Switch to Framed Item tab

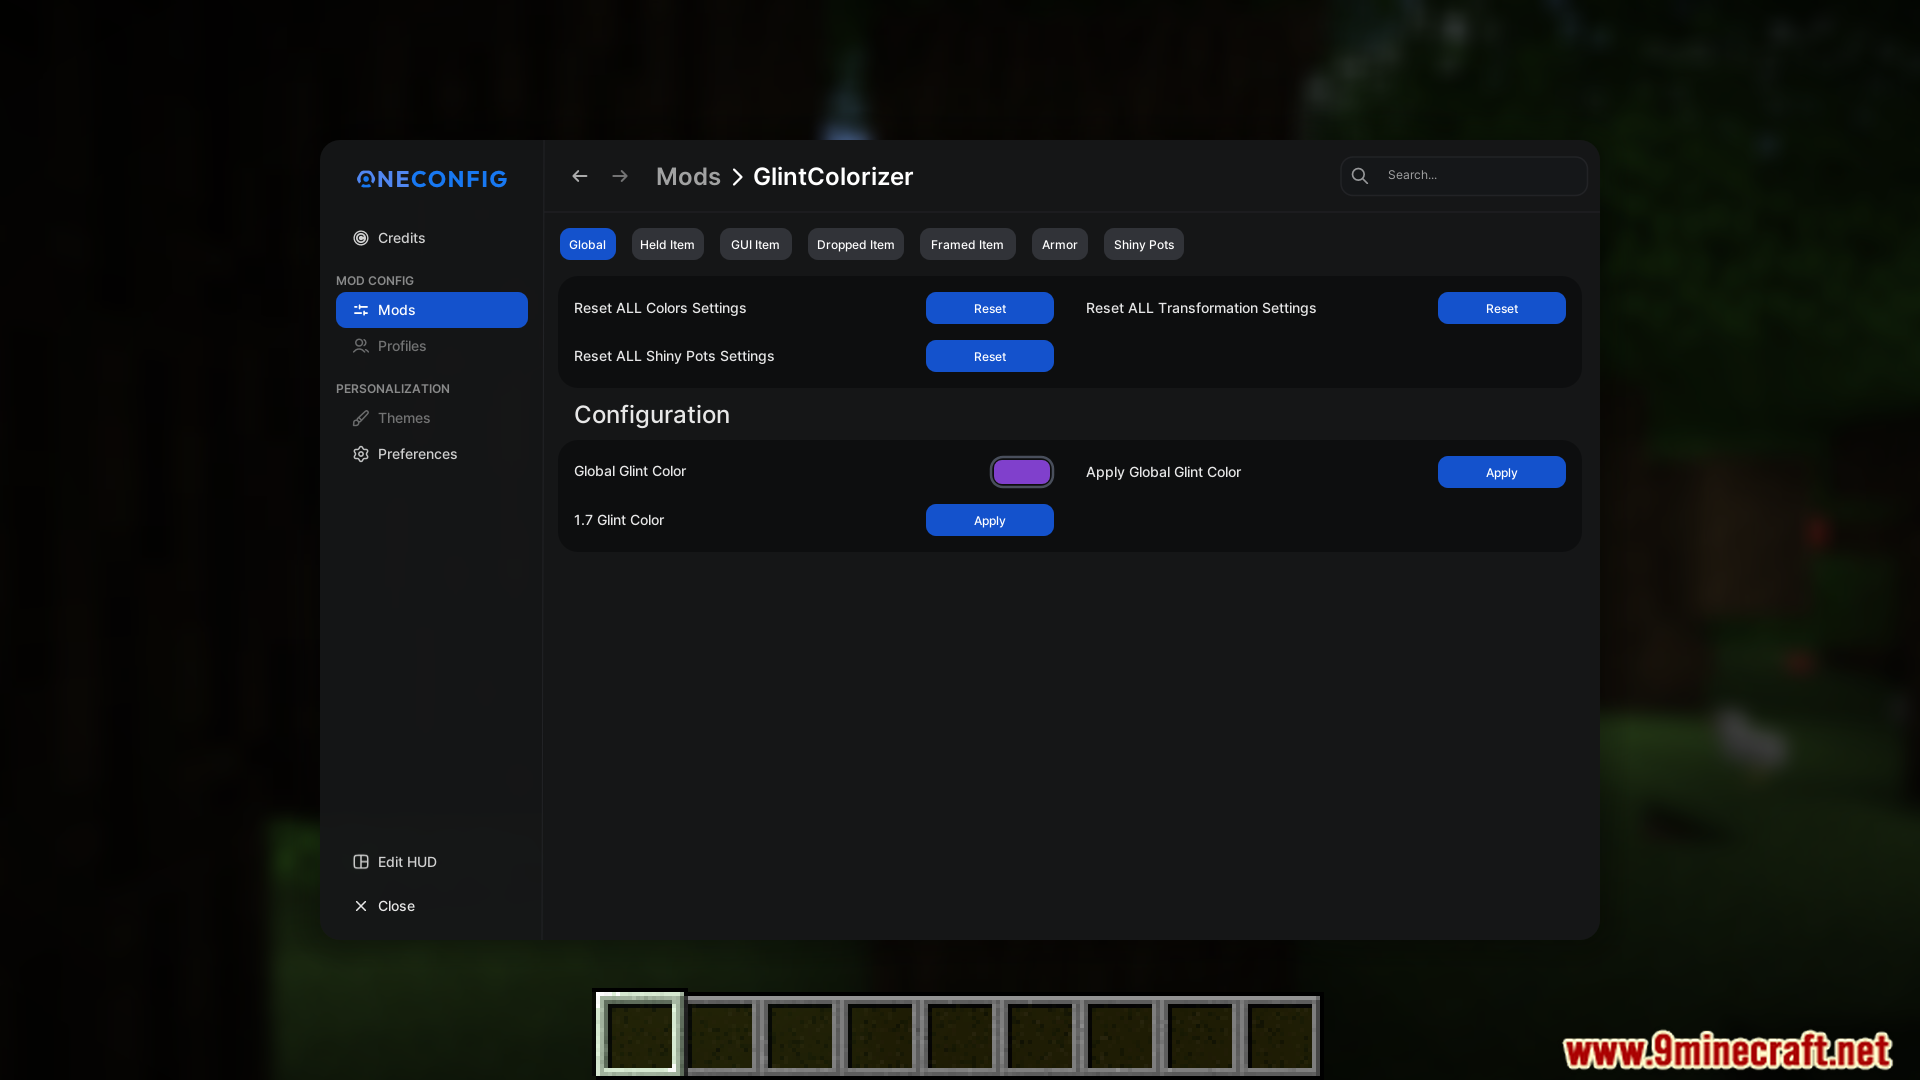[967, 244]
